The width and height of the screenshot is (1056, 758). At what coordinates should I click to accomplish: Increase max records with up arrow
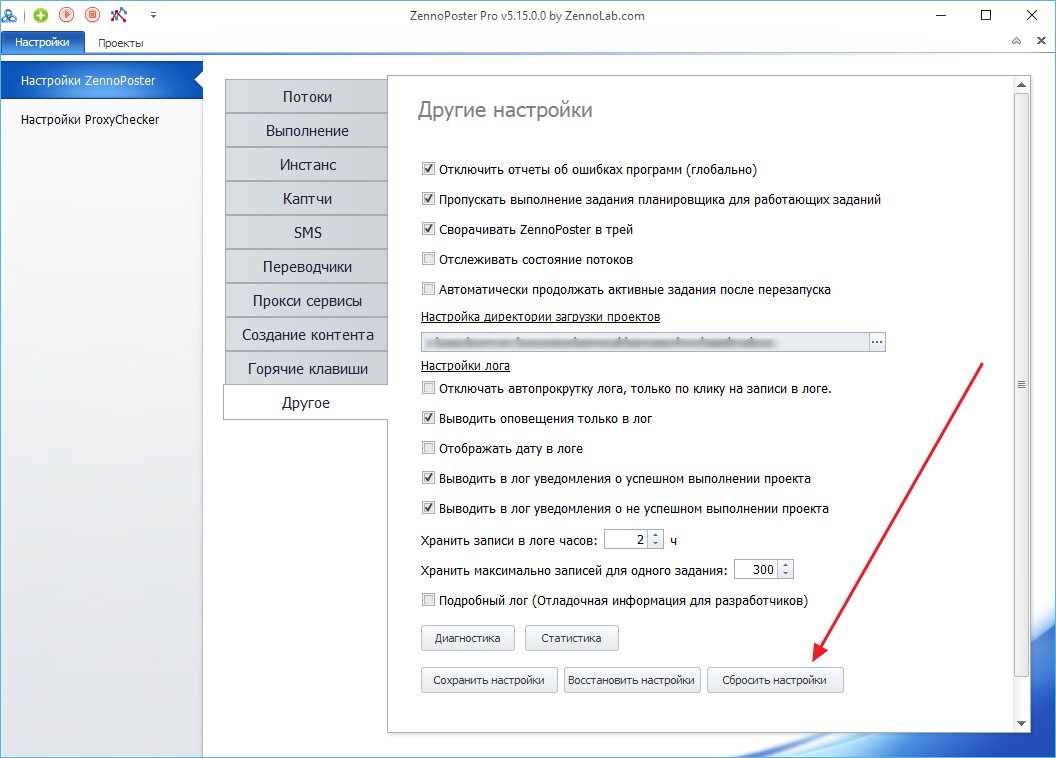click(x=786, y=565)
